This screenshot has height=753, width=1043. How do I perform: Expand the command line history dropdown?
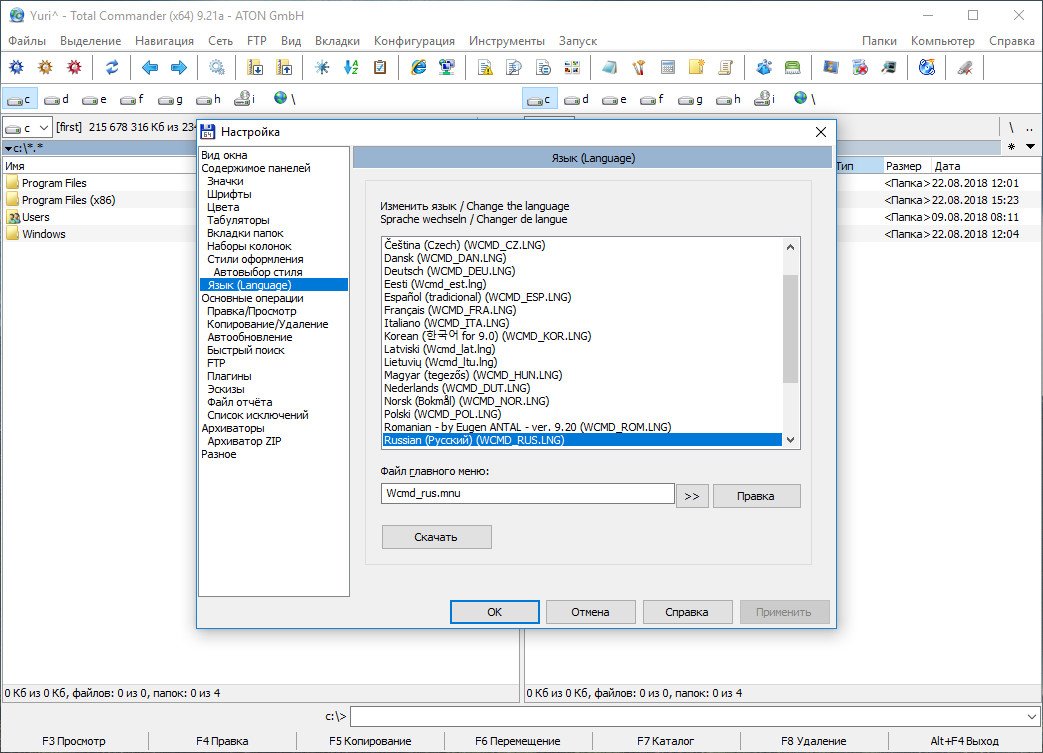[1031, 717]
